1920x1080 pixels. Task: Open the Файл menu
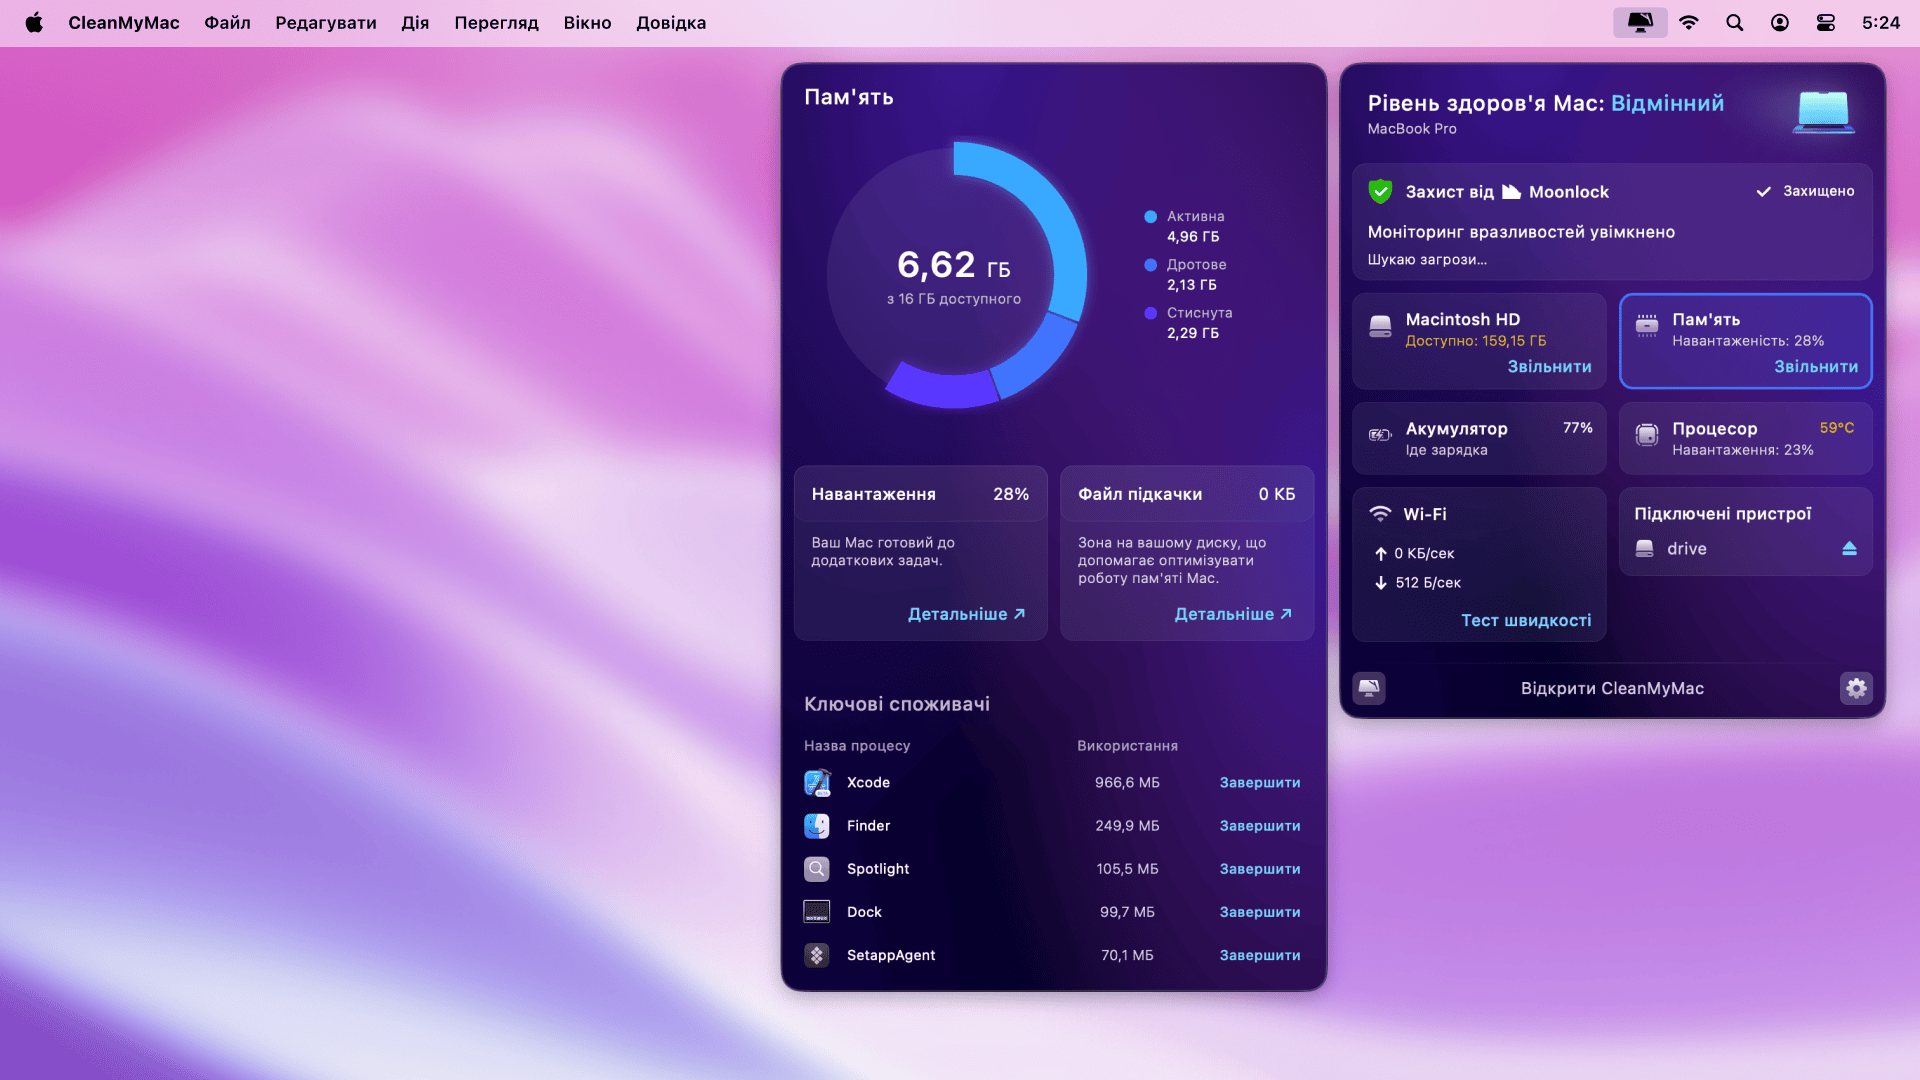tap(228, 22)
